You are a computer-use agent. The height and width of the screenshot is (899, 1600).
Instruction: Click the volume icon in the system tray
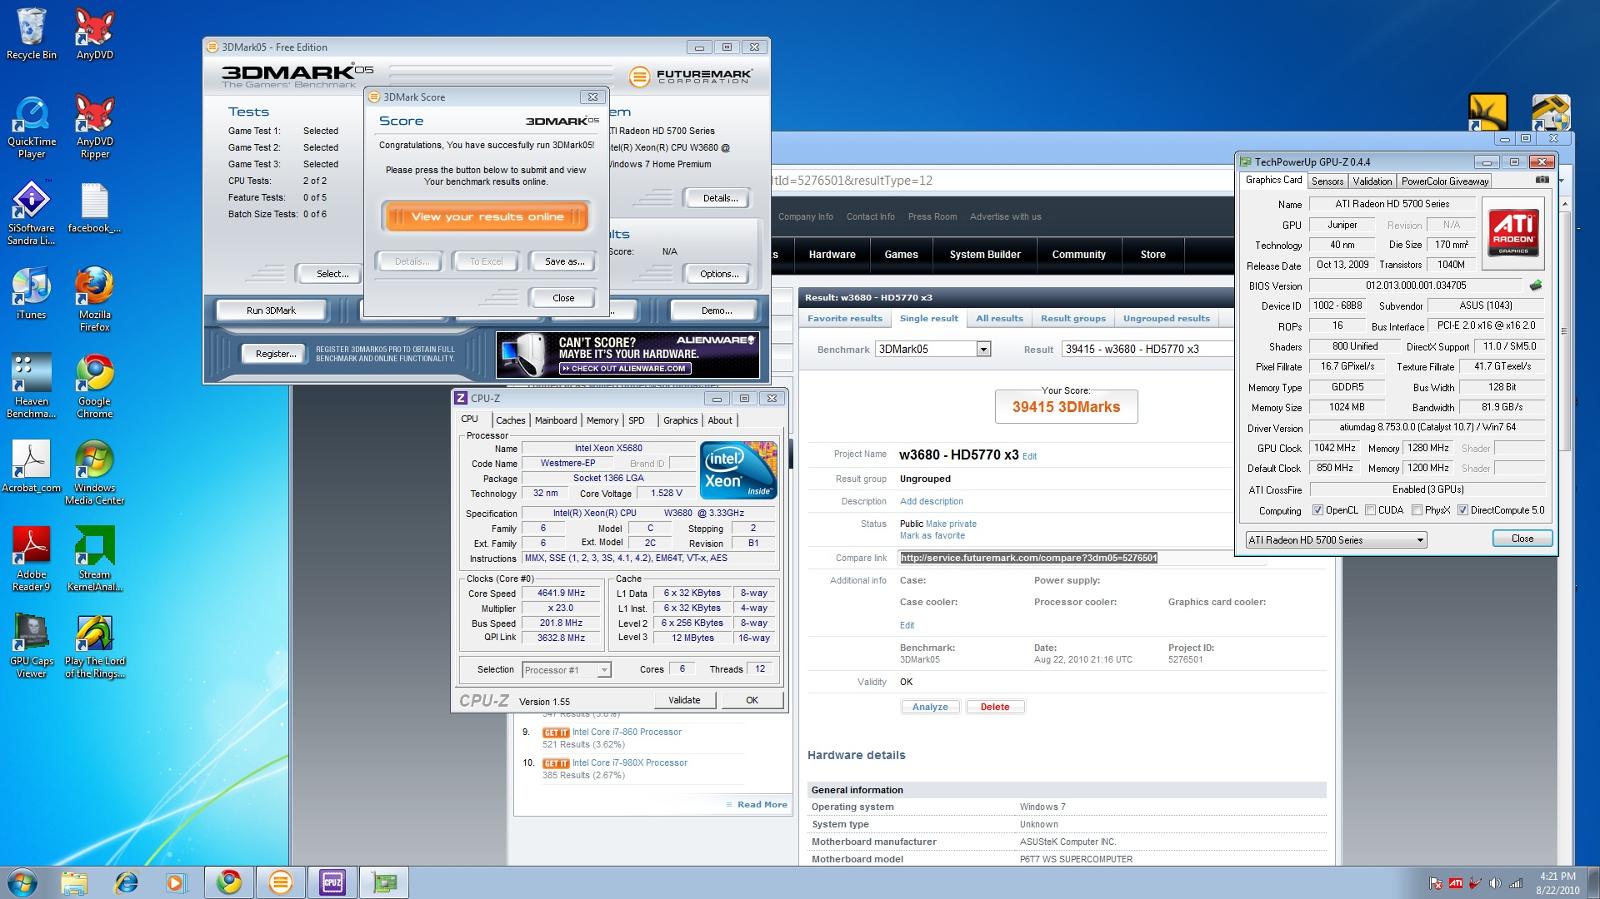(1495, 884)
